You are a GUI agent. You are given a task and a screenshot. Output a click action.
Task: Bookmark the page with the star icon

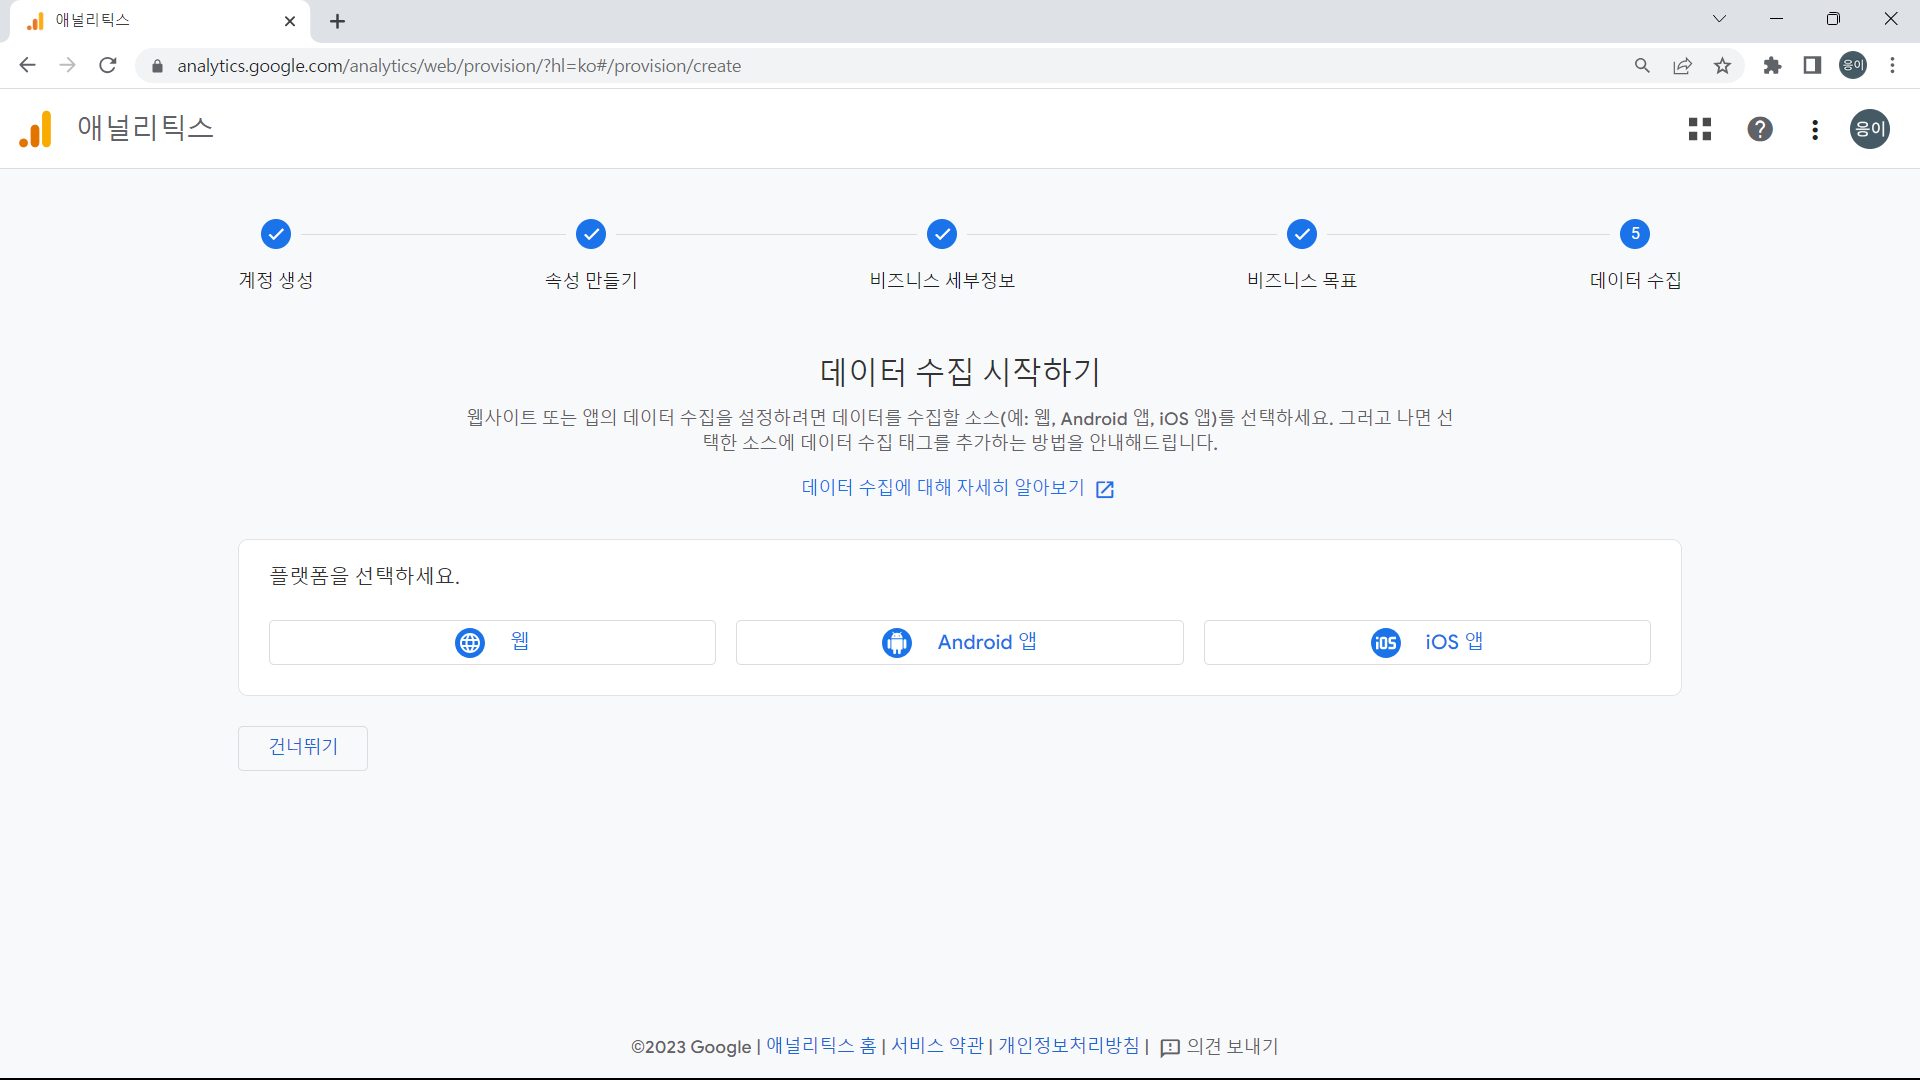(x=1722, y=65)
